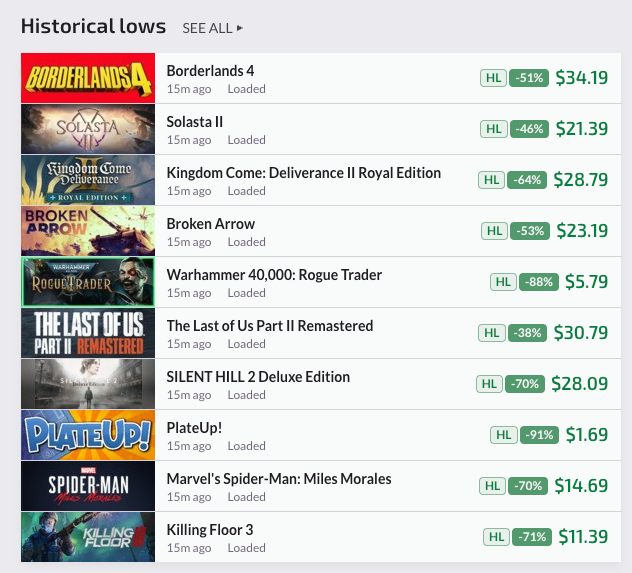This screenshot has width=632, height=573.
Task: Open The Last of Us Part II thumbnail
Action: 88,333
